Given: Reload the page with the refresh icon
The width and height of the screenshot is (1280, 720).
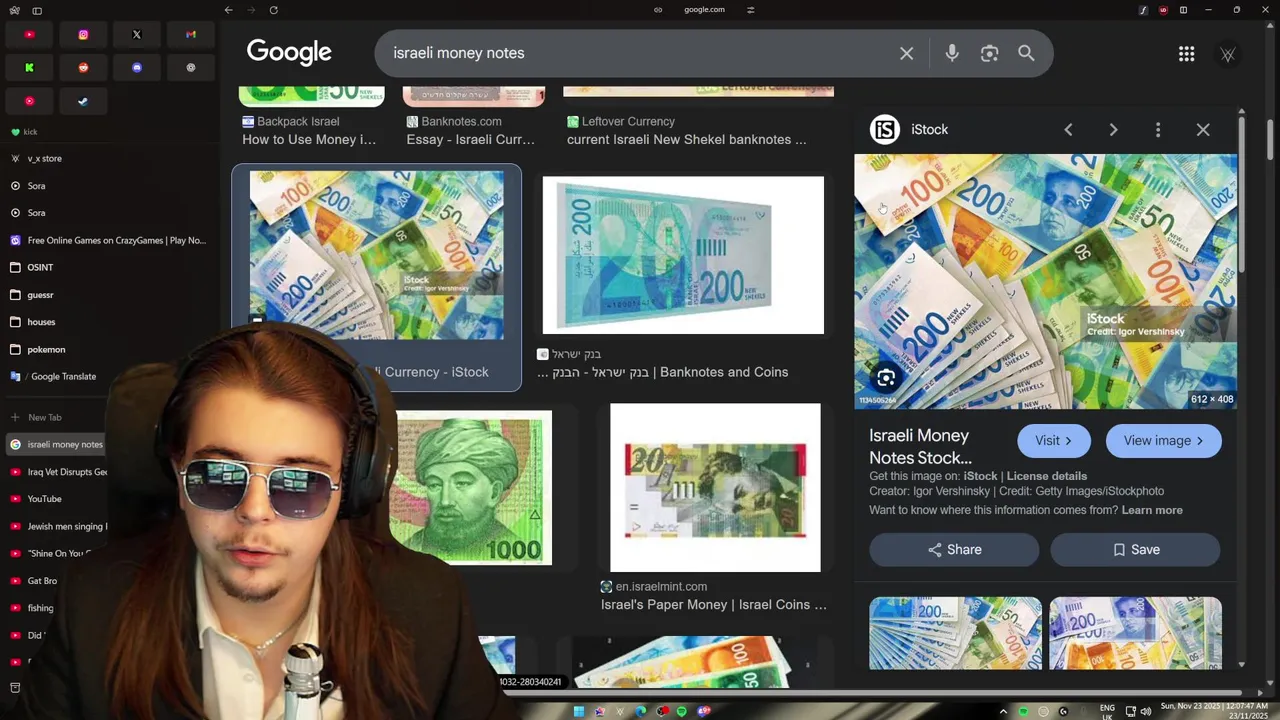Looking at the screenshot, I should pos(273,10).
